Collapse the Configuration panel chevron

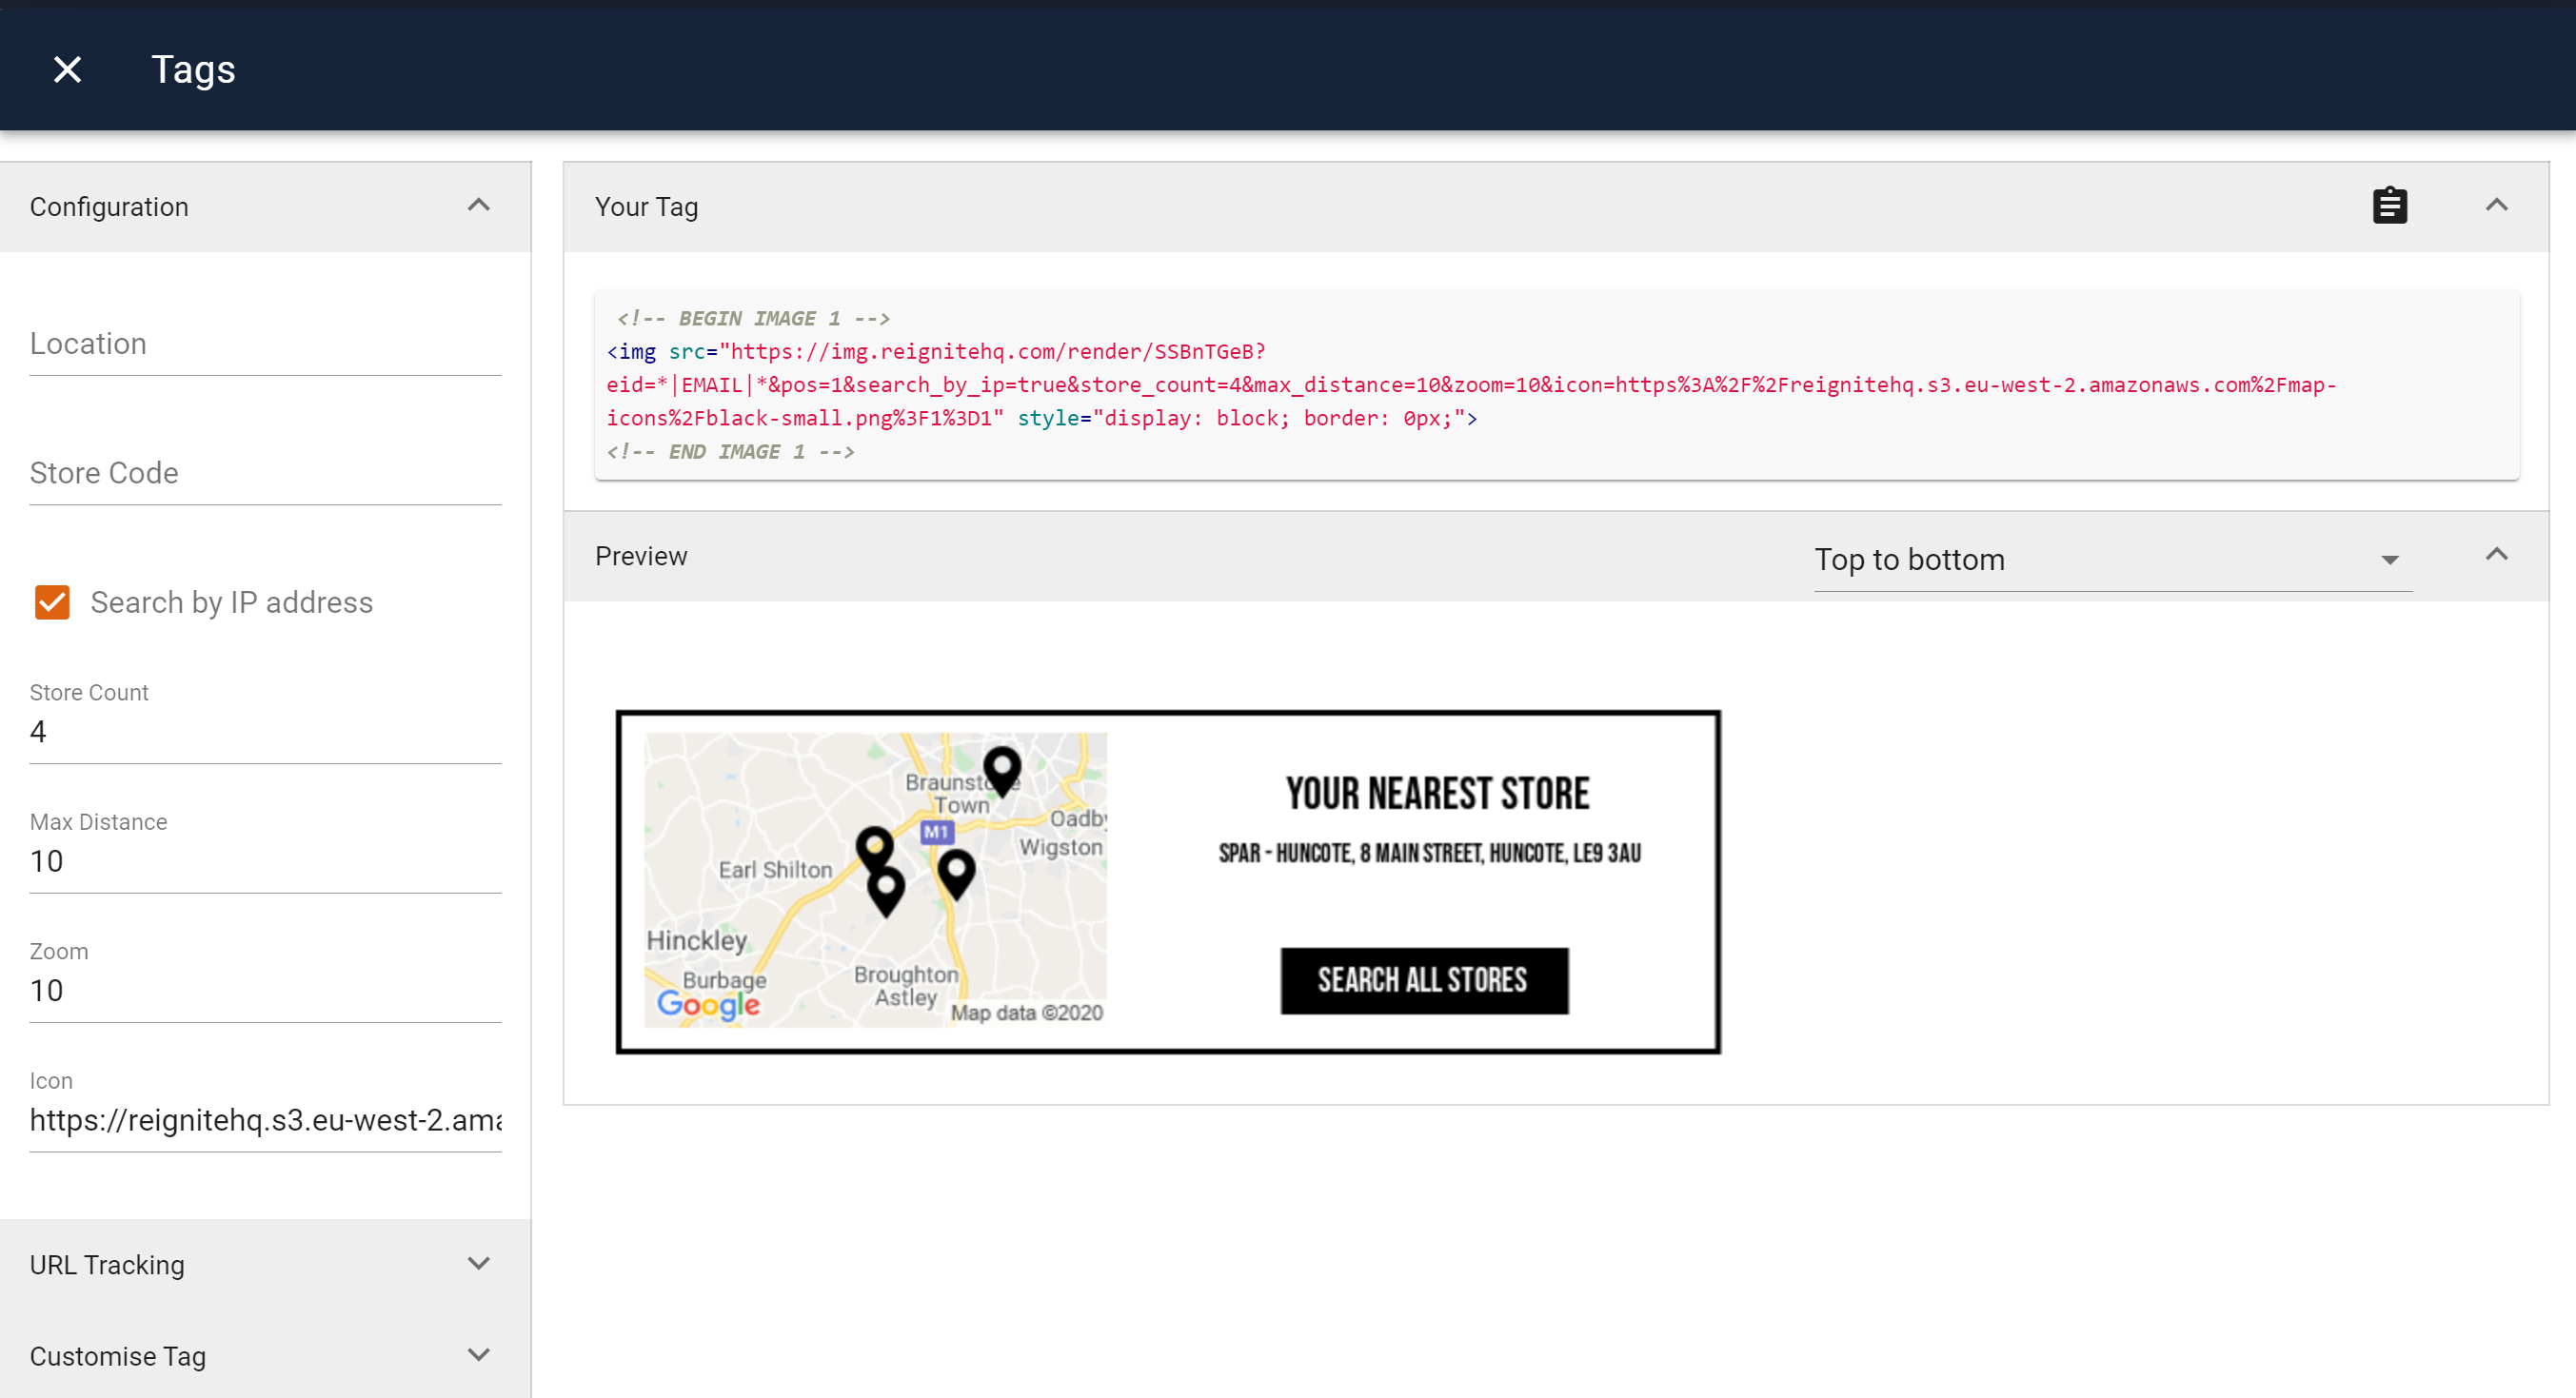[x=478, y=206]
